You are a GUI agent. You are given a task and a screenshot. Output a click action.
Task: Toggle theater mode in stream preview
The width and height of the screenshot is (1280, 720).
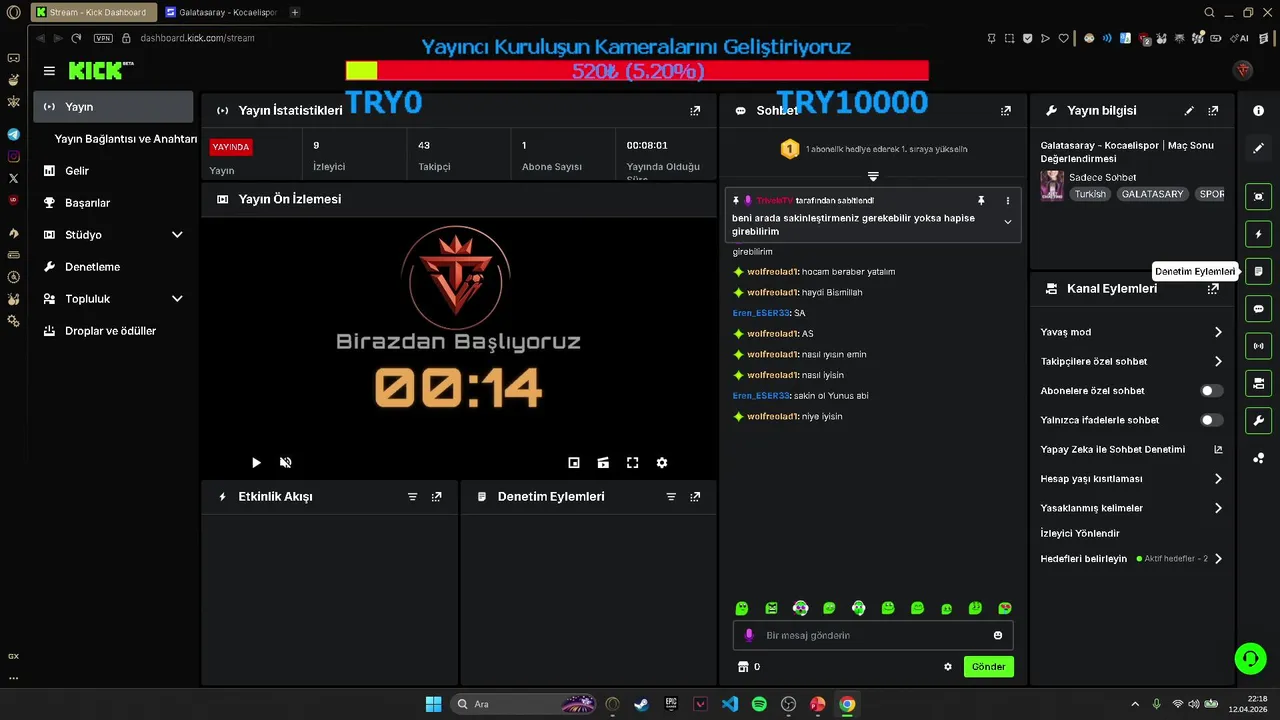603,463
